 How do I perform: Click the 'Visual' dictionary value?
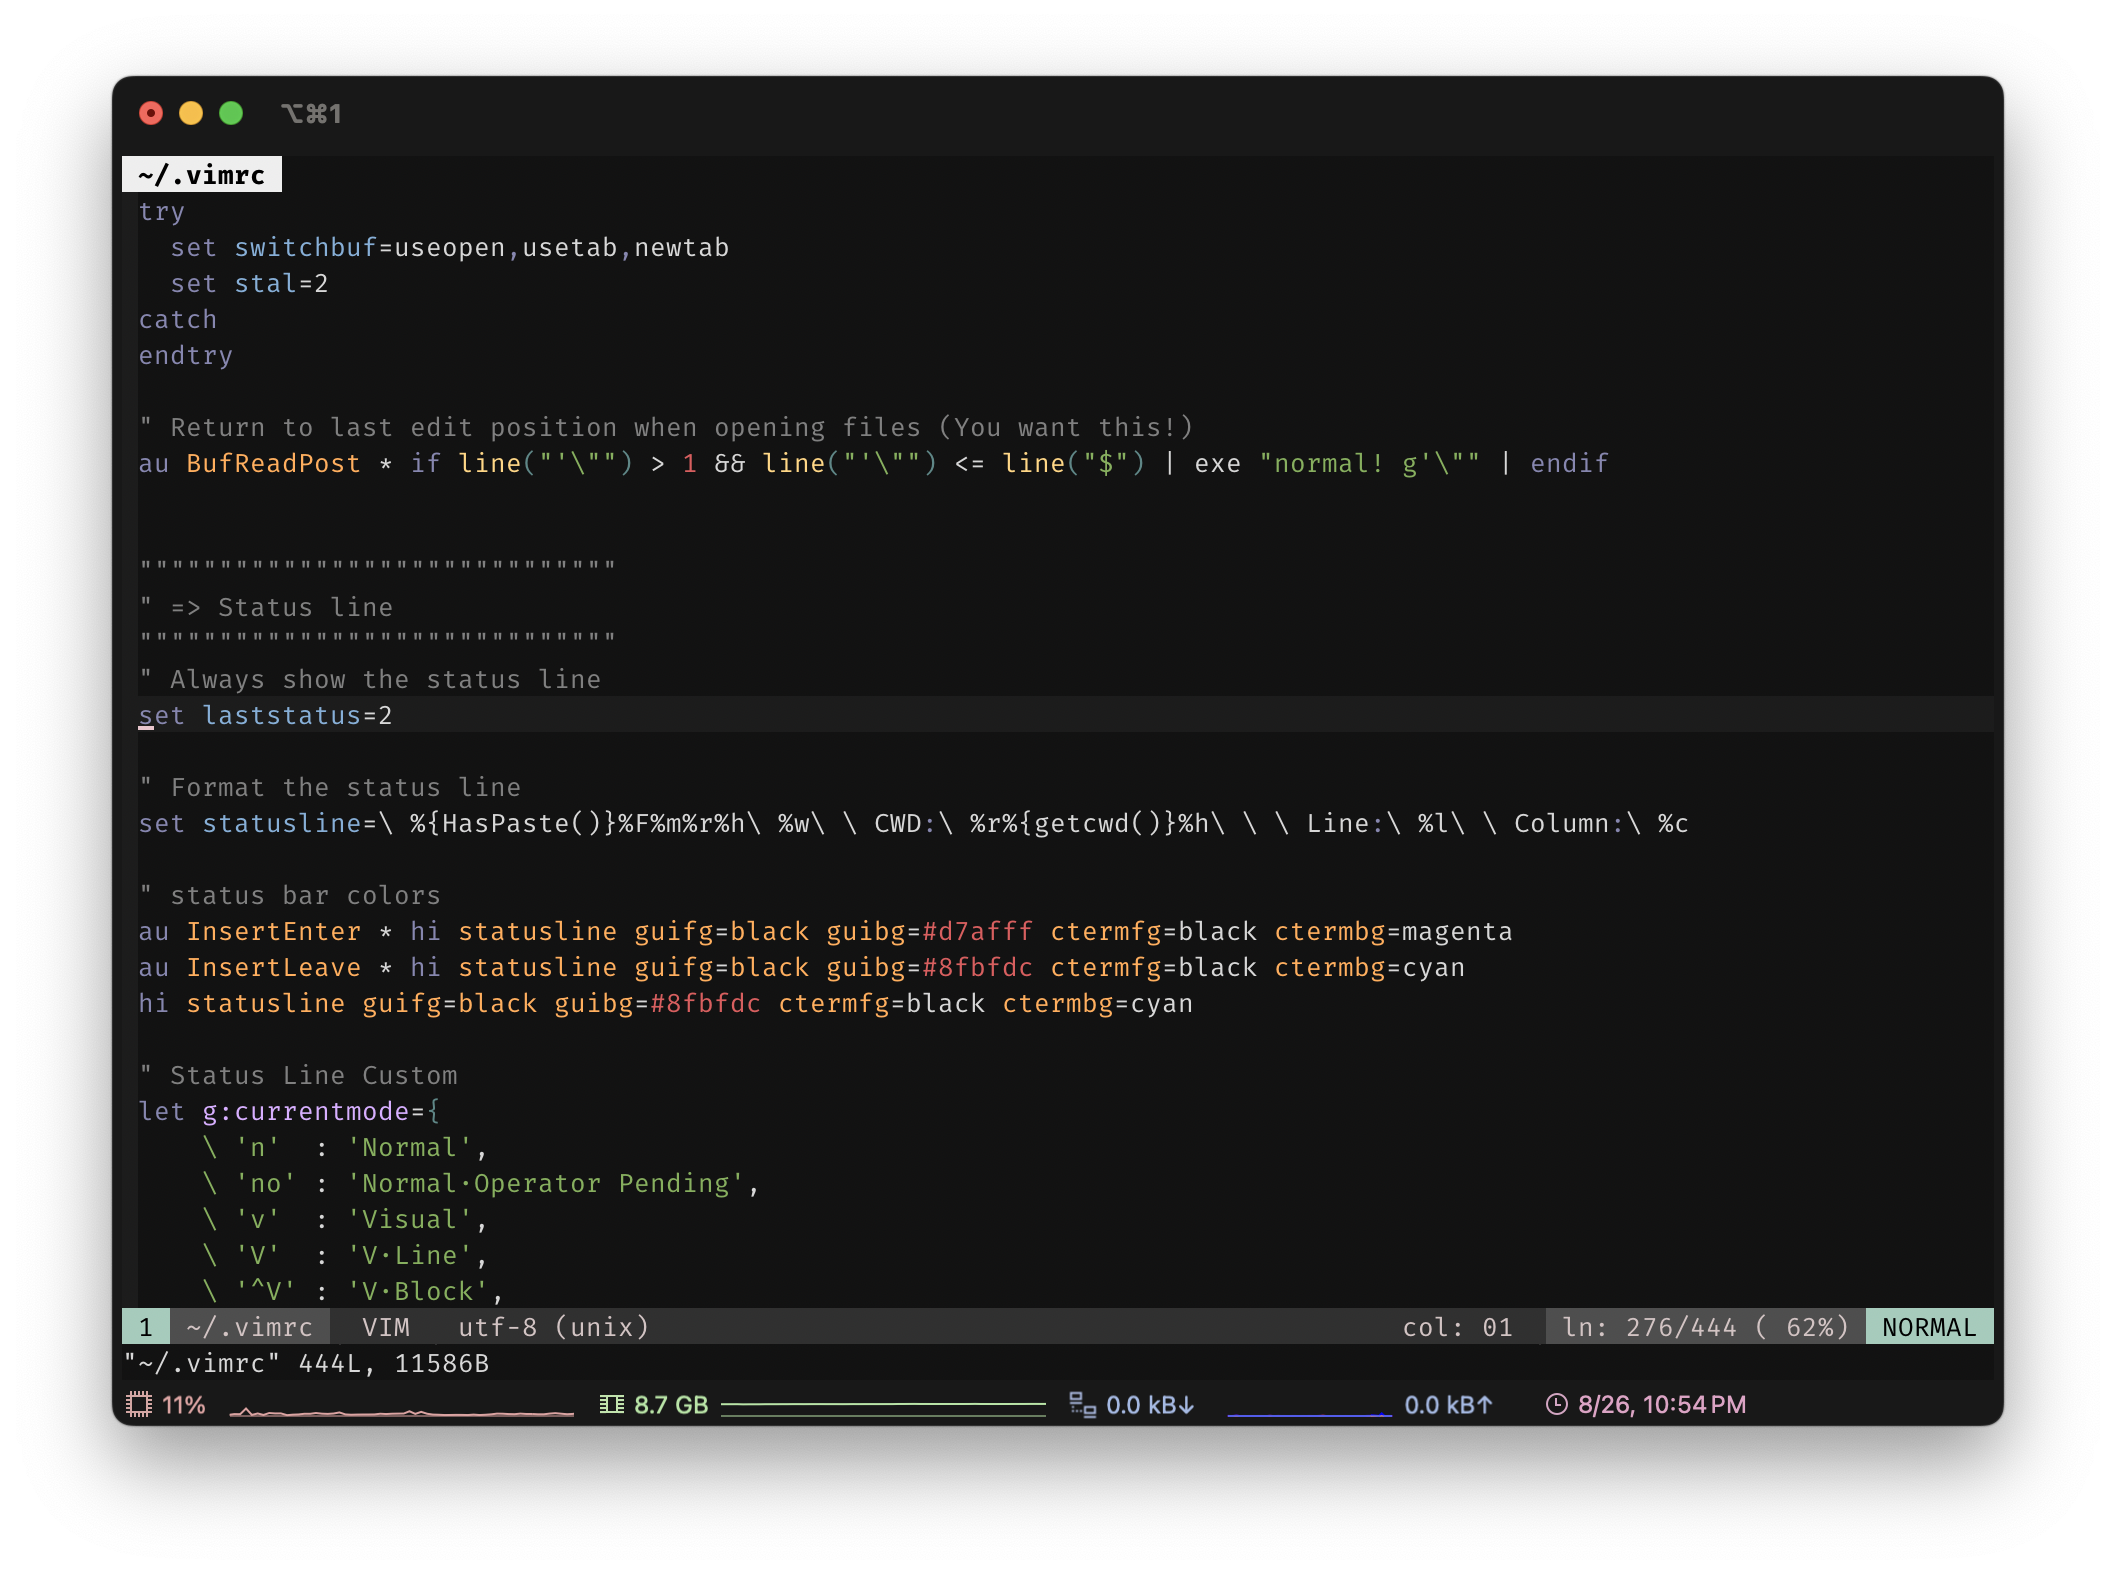click(x=410, y=1219)
